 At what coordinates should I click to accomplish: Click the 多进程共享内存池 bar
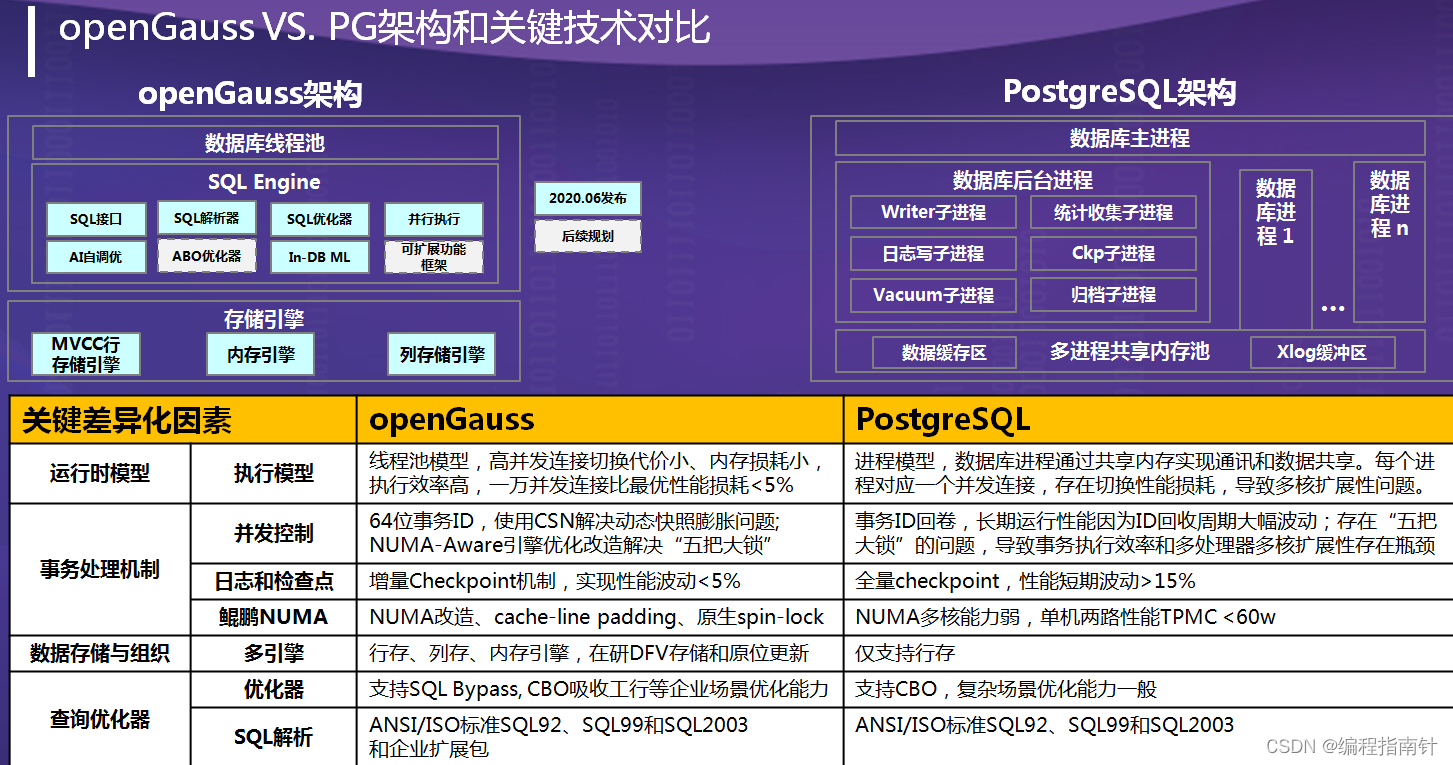pyautogui.click(x=1130, y=352)
